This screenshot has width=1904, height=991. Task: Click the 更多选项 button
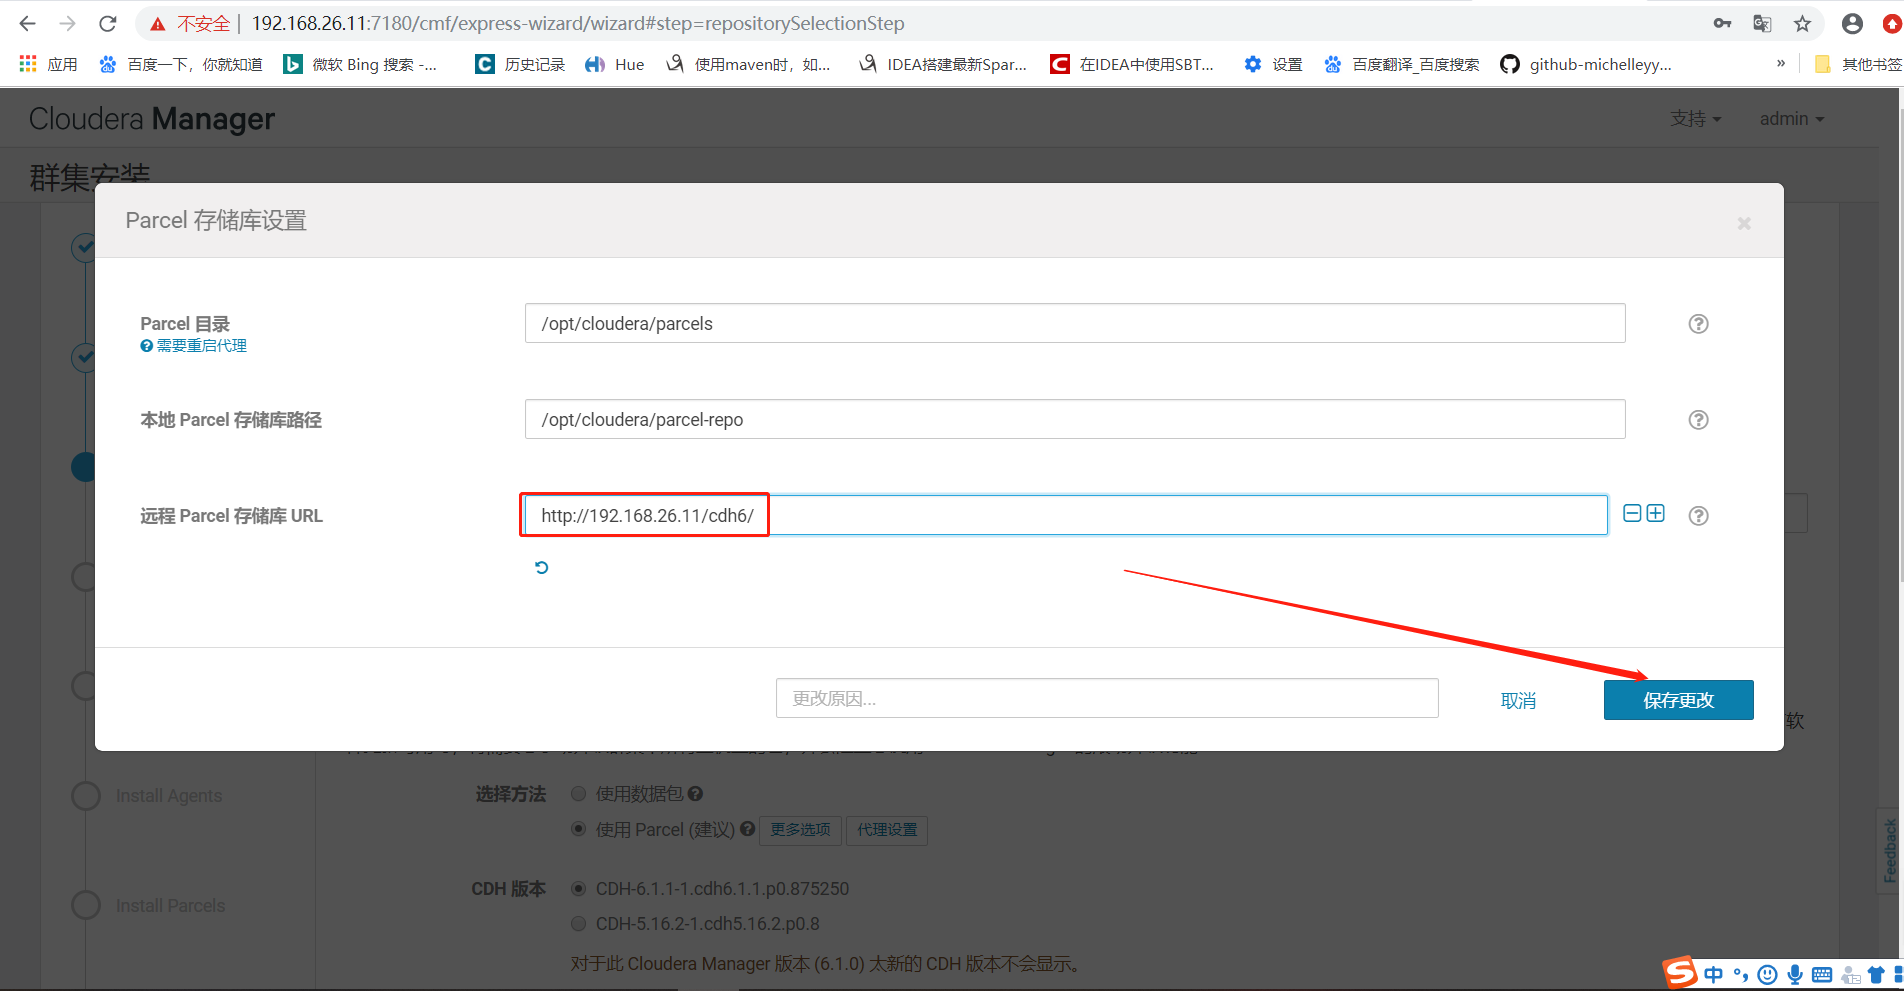[800, 830]
